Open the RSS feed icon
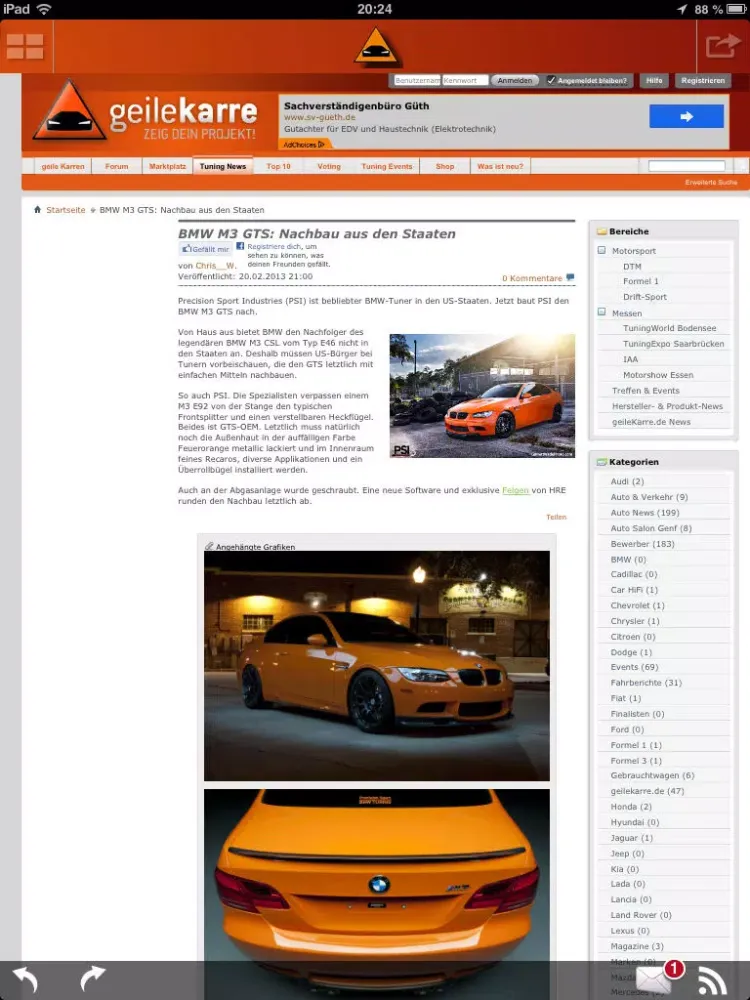This screenshot has height=1000, width=750. point(713,981)
